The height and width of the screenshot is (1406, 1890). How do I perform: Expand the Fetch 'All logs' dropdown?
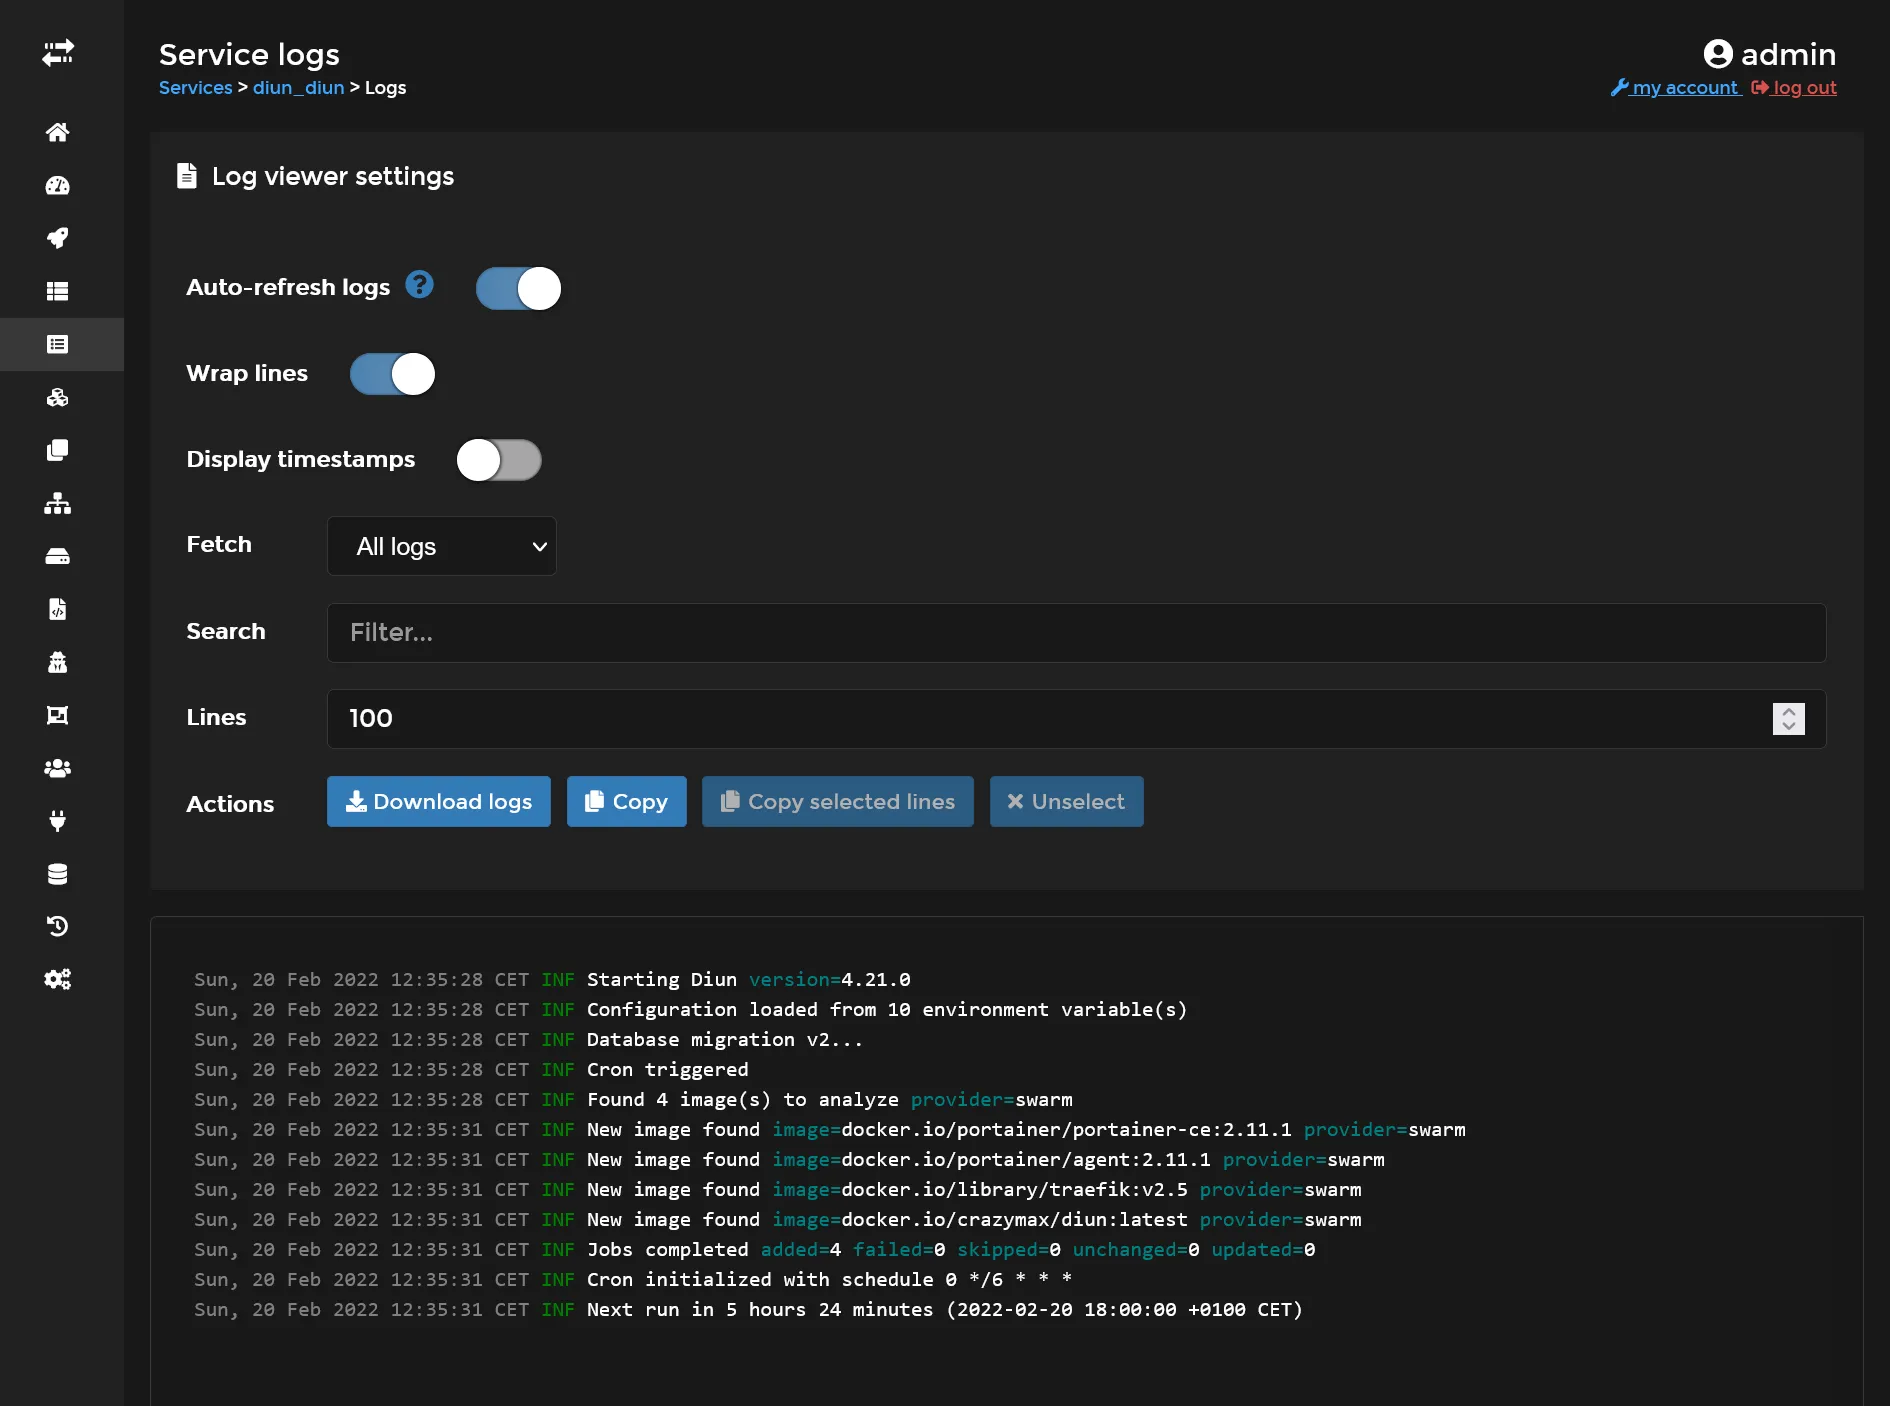tap(441, 546)
